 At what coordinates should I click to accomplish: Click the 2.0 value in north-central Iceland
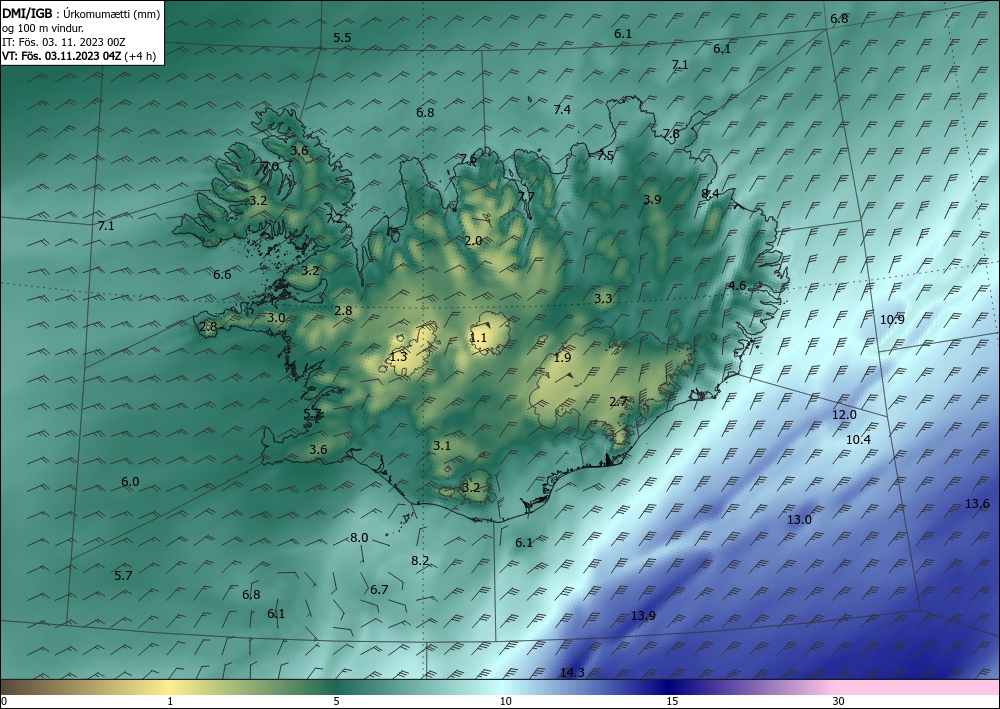click(x=473, y=241)
